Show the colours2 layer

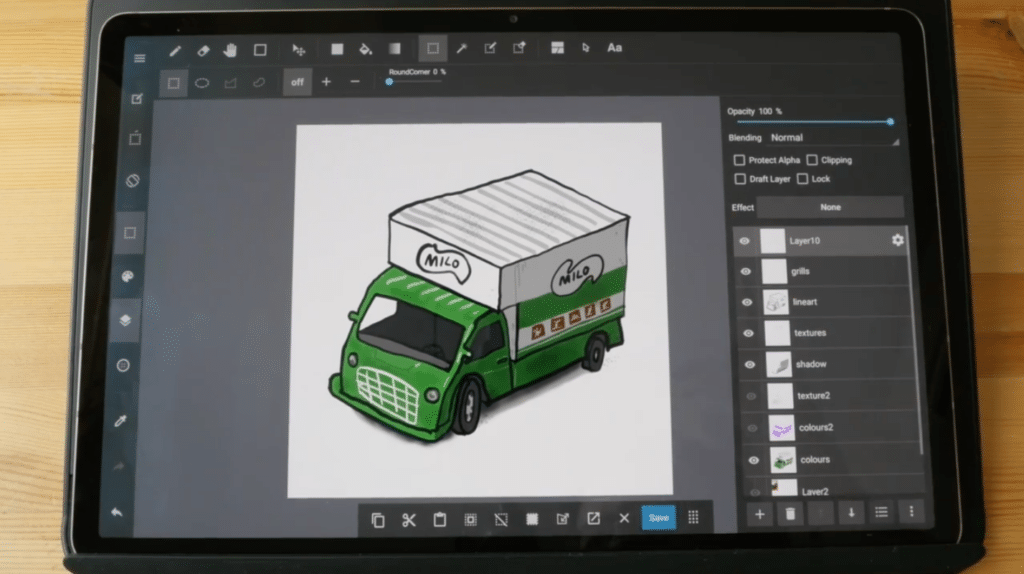[752, 428]
